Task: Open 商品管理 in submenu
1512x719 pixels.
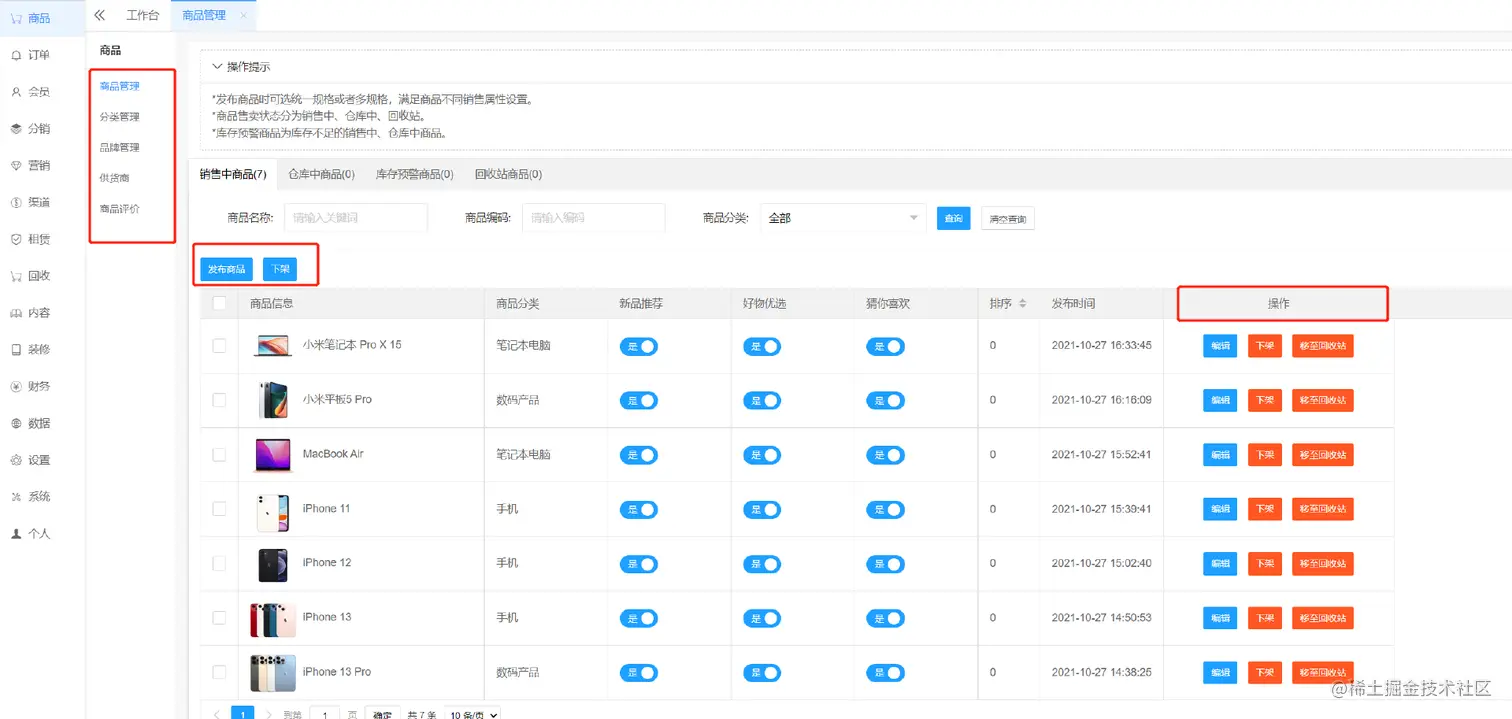Action: tap(119, 86)
